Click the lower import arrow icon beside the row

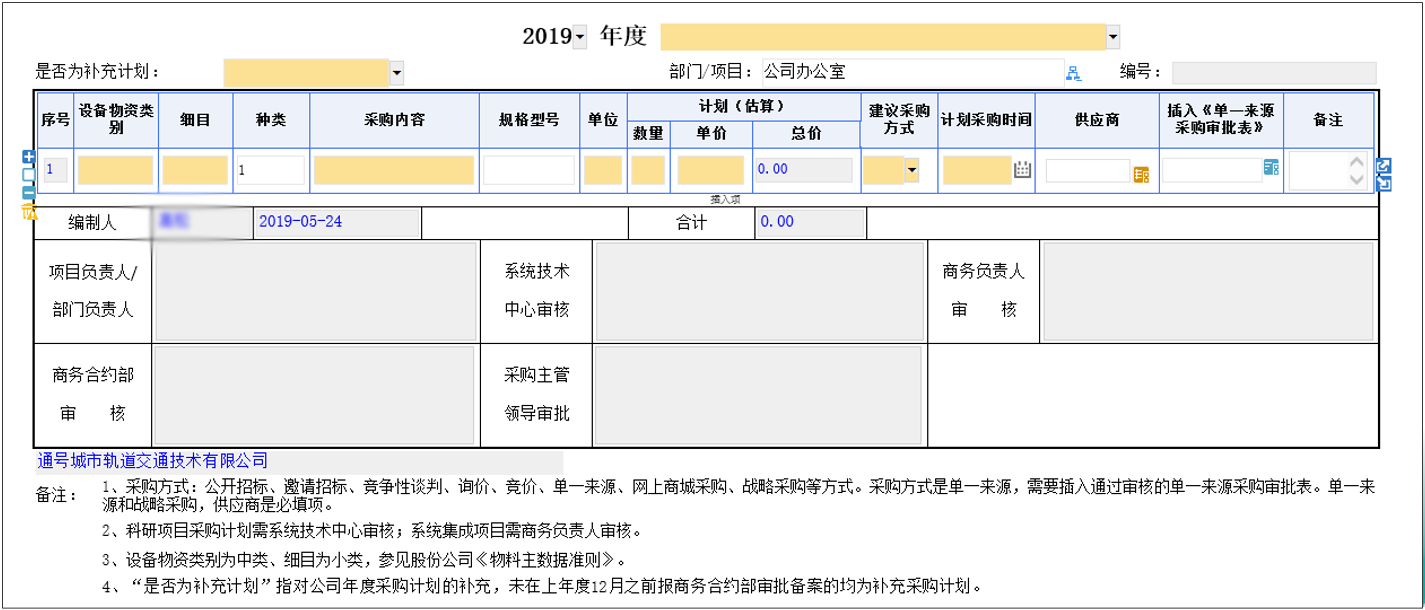tap(1383, 183)
